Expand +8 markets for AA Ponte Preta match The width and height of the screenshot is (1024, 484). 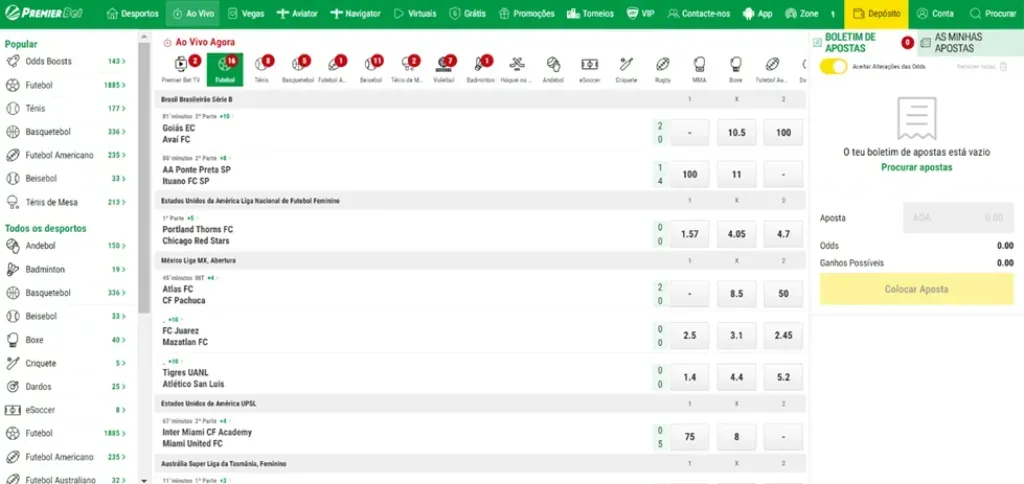point(223,158)
